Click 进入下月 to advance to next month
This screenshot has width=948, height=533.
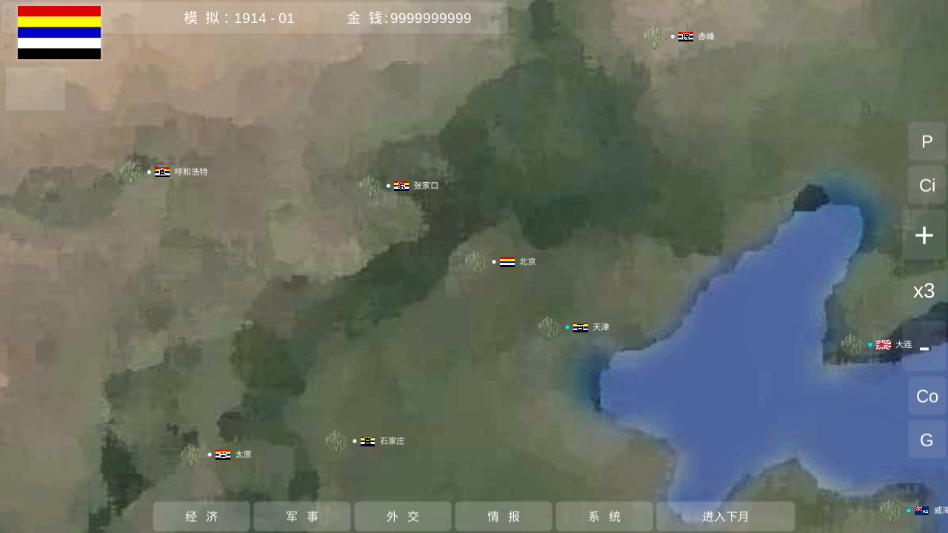click(726, 516)
